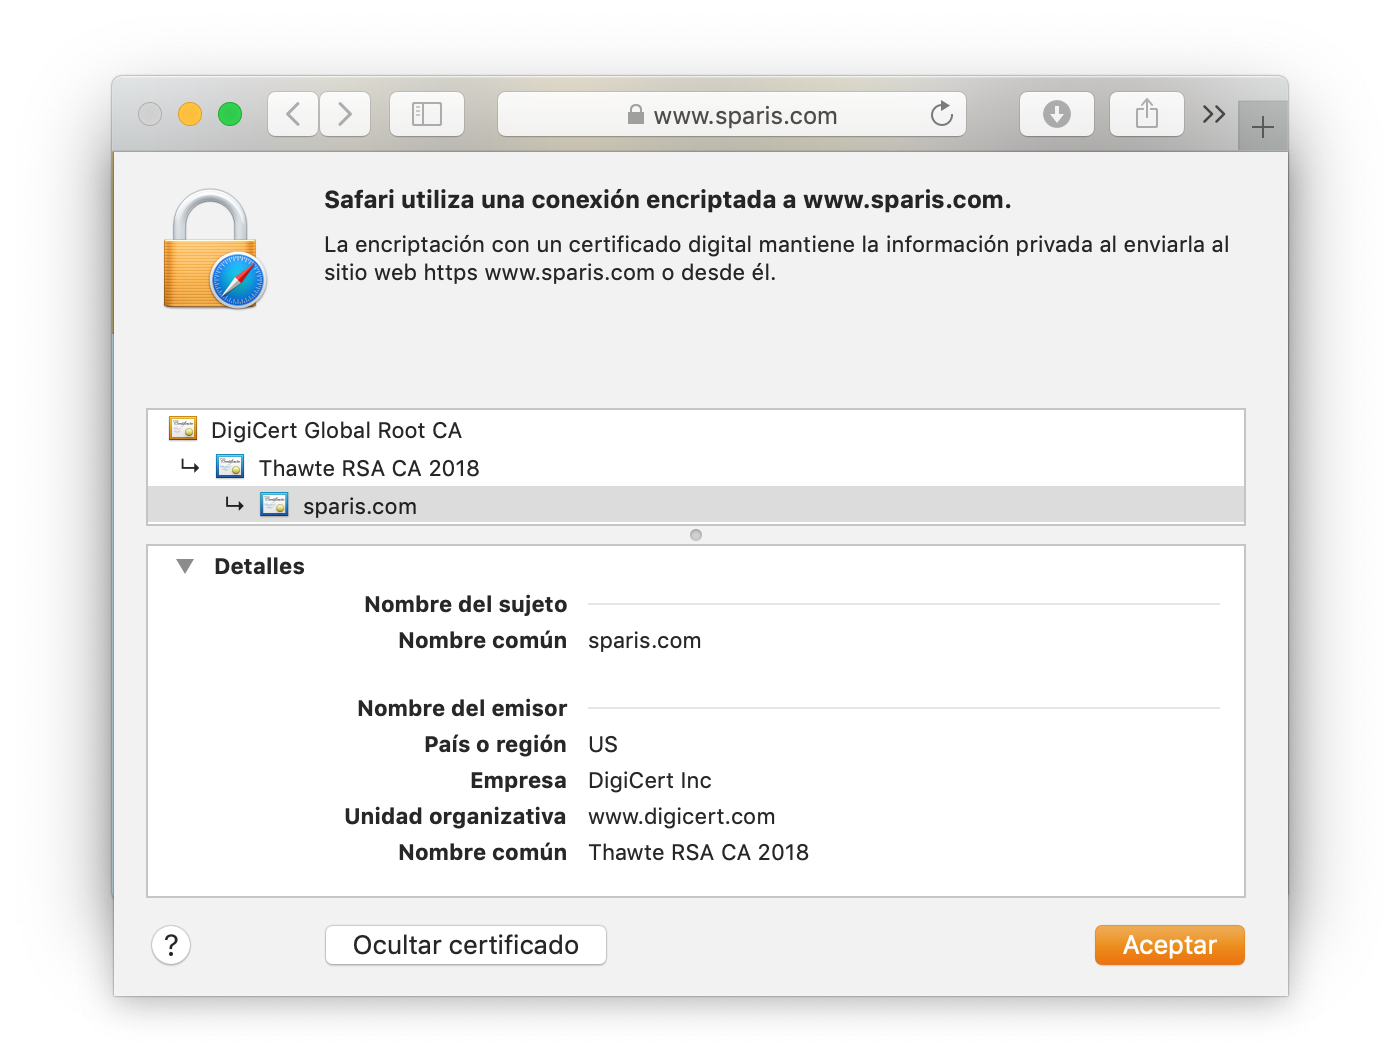Open a new tab with plus button

tap(1263, 127)
